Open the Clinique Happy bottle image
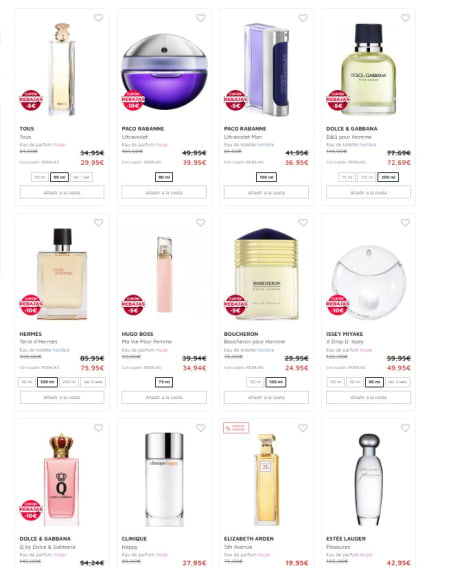The height and width of the screenshot is (568, 475). tap(164, 479)
